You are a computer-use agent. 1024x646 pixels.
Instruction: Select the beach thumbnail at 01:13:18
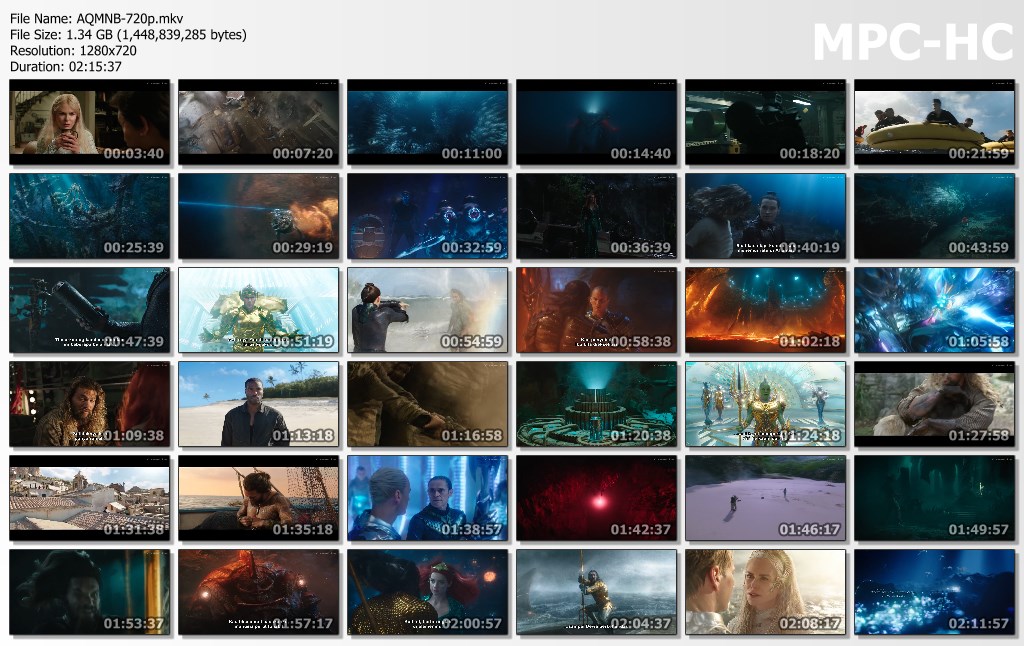pyautogui.click(x=259, y=404)
